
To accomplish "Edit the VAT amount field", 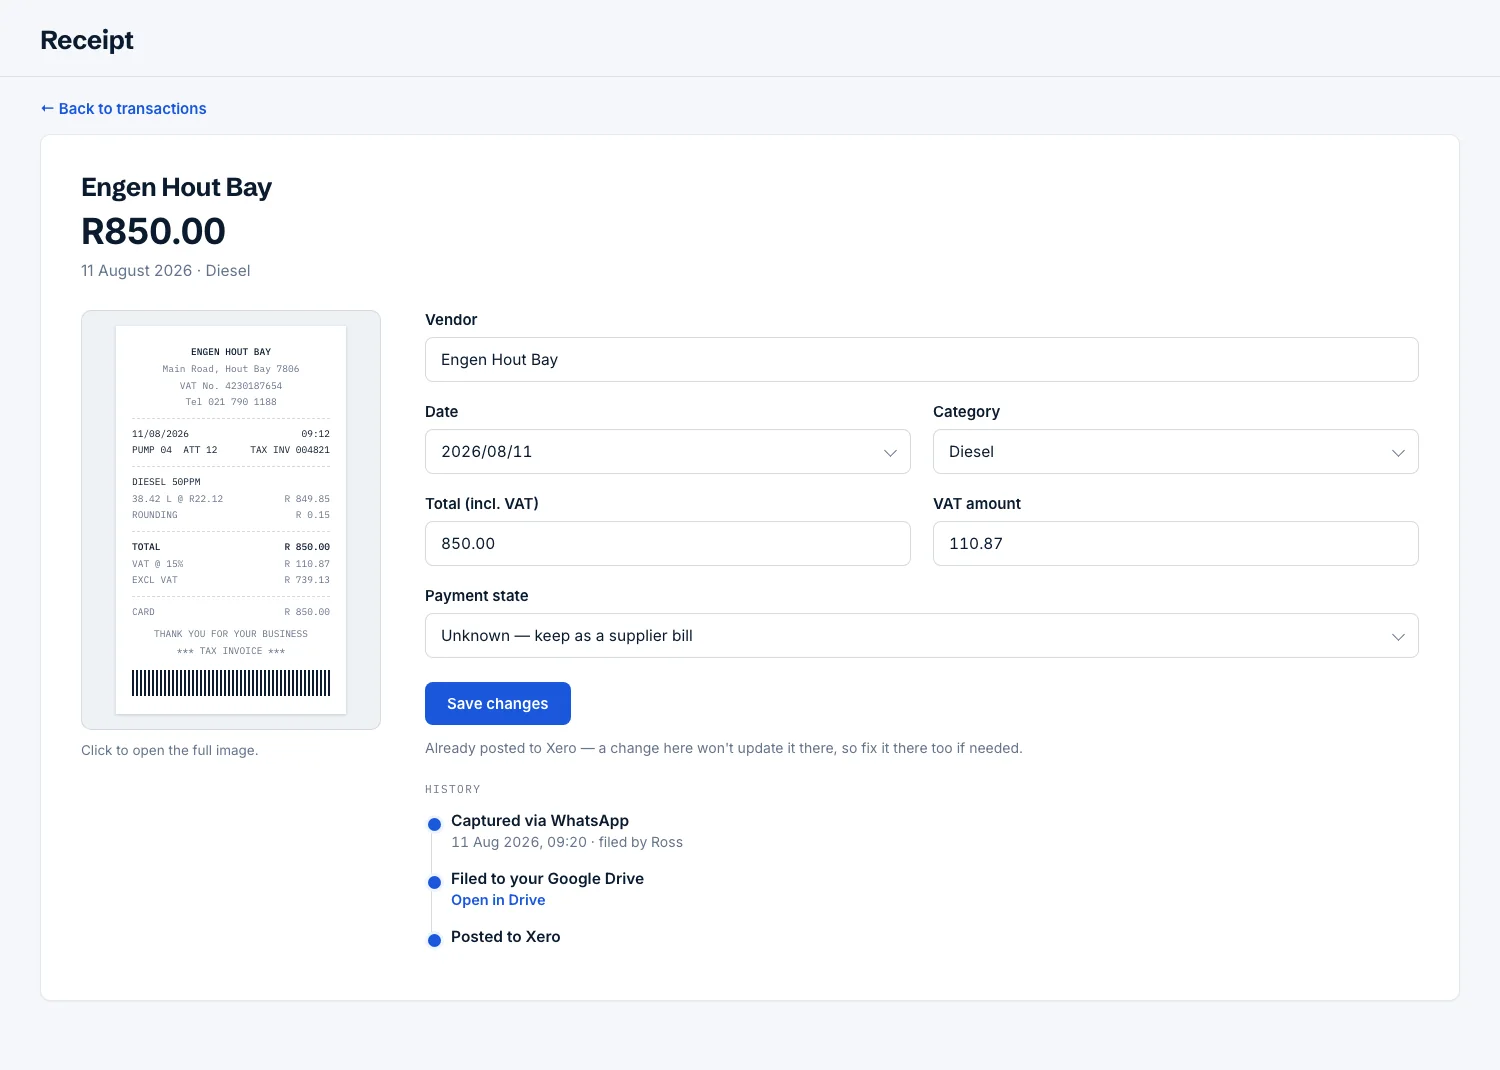I will [1175, 544].
